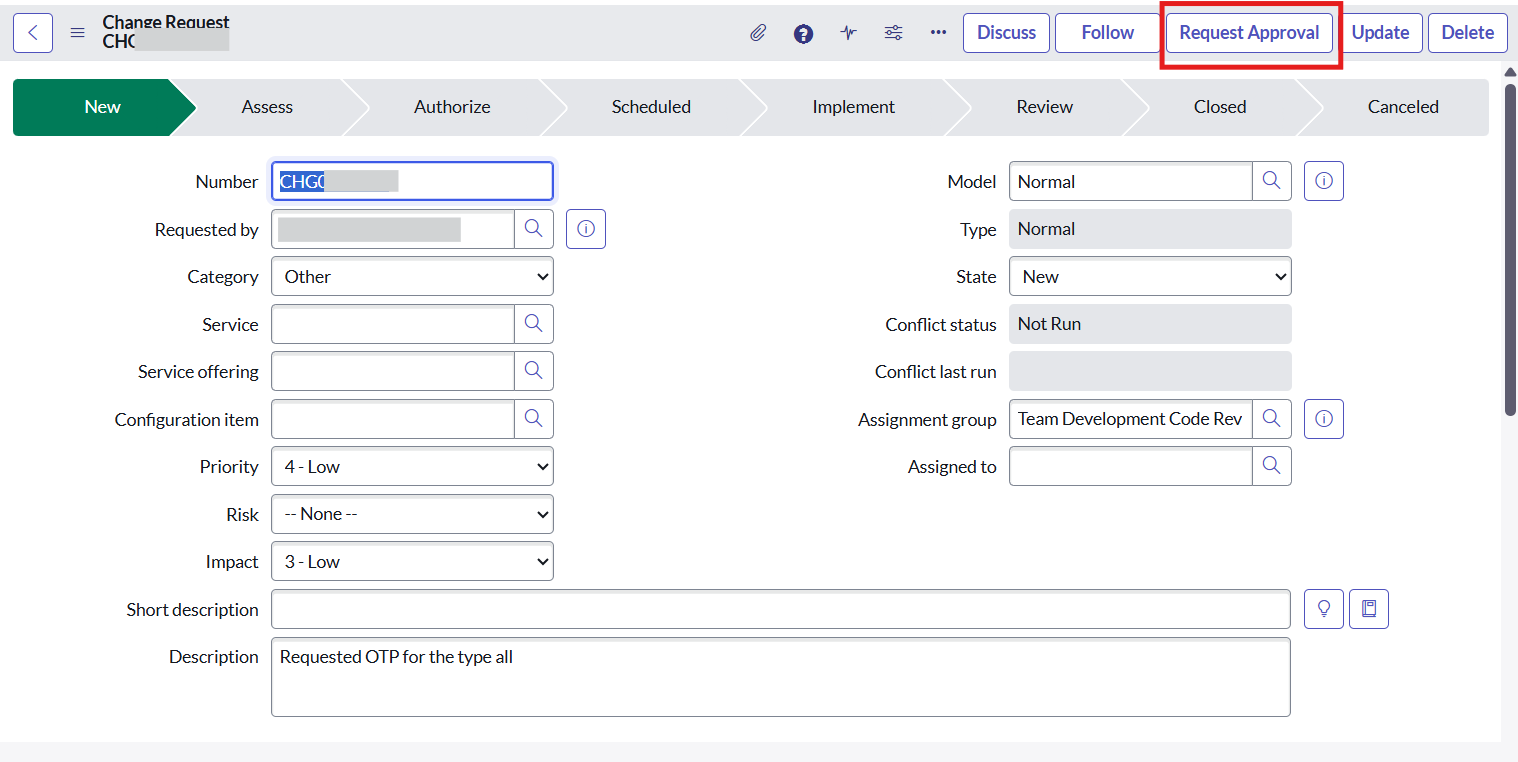The image size is (1518, 762).
Task: Show the activity stream pulse icon
Action: coord(849,33)
